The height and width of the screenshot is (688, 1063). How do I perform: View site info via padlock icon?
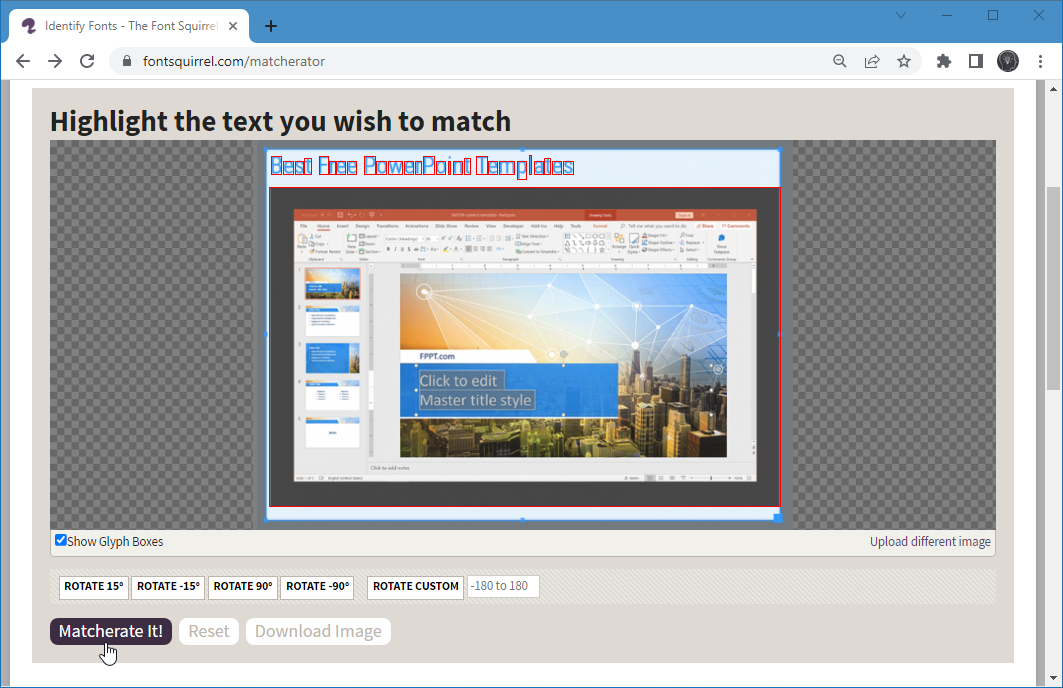coord(126,61)
